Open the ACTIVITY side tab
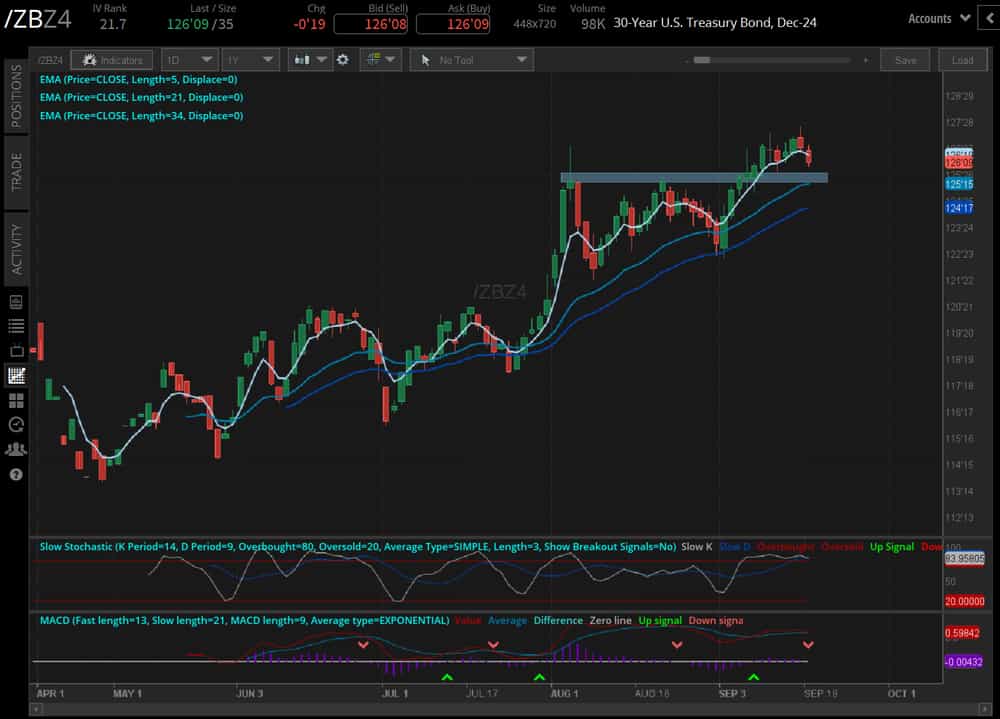Screen dimensions: 1000x719 click(16, 249)
